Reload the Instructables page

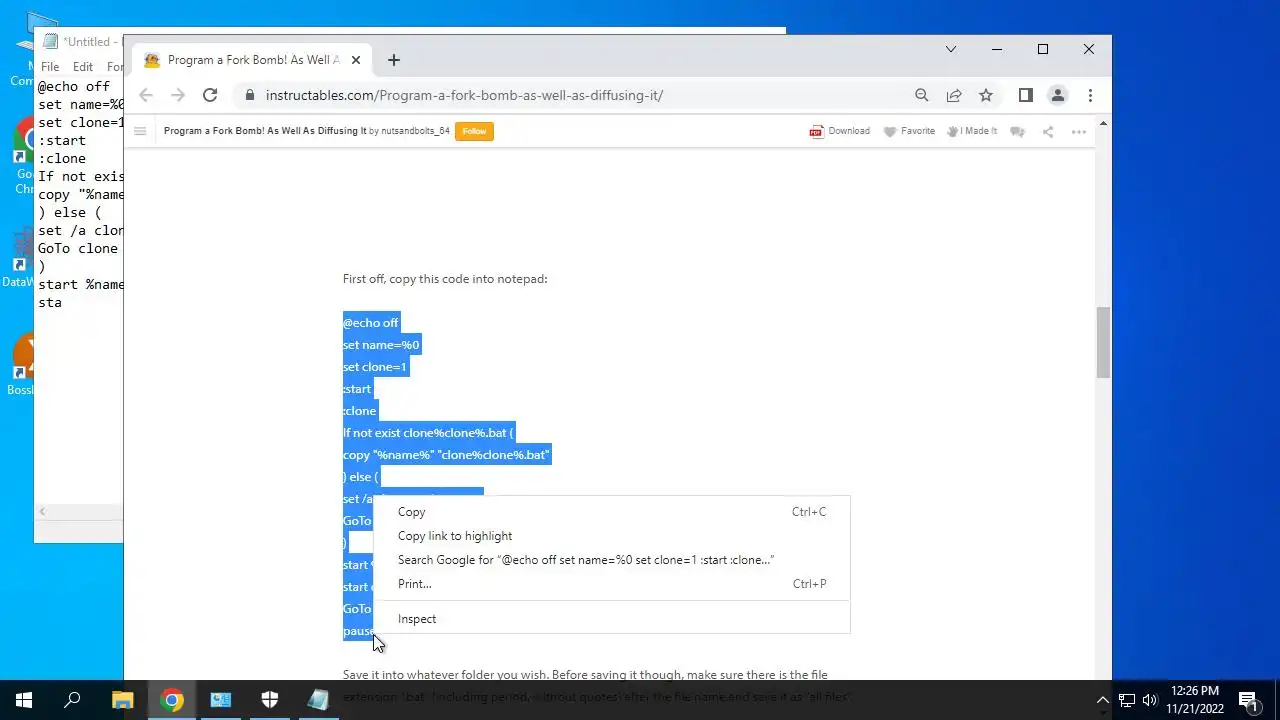point(210,95)
